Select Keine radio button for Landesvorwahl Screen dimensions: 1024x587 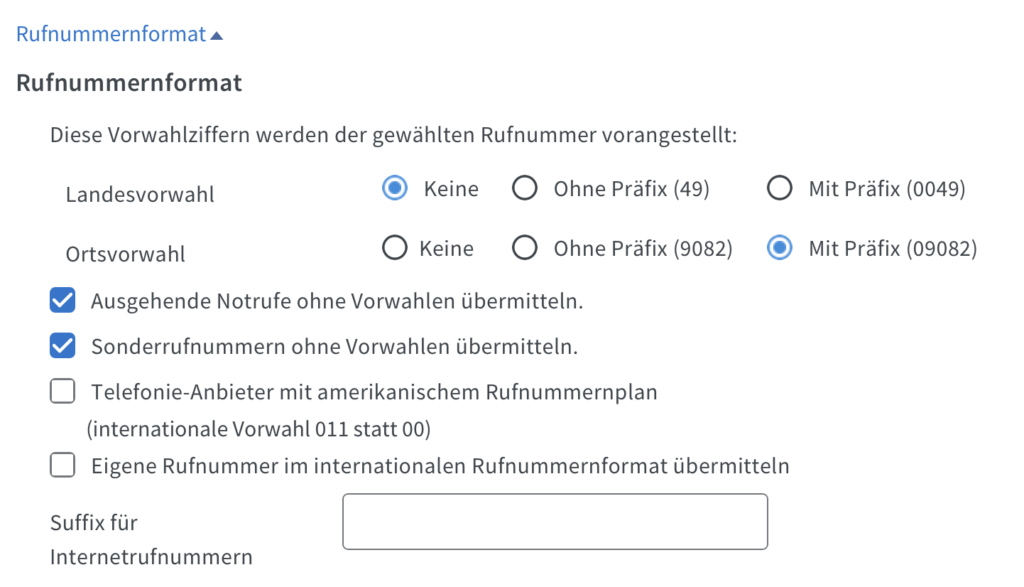click(x=395, y=189)
